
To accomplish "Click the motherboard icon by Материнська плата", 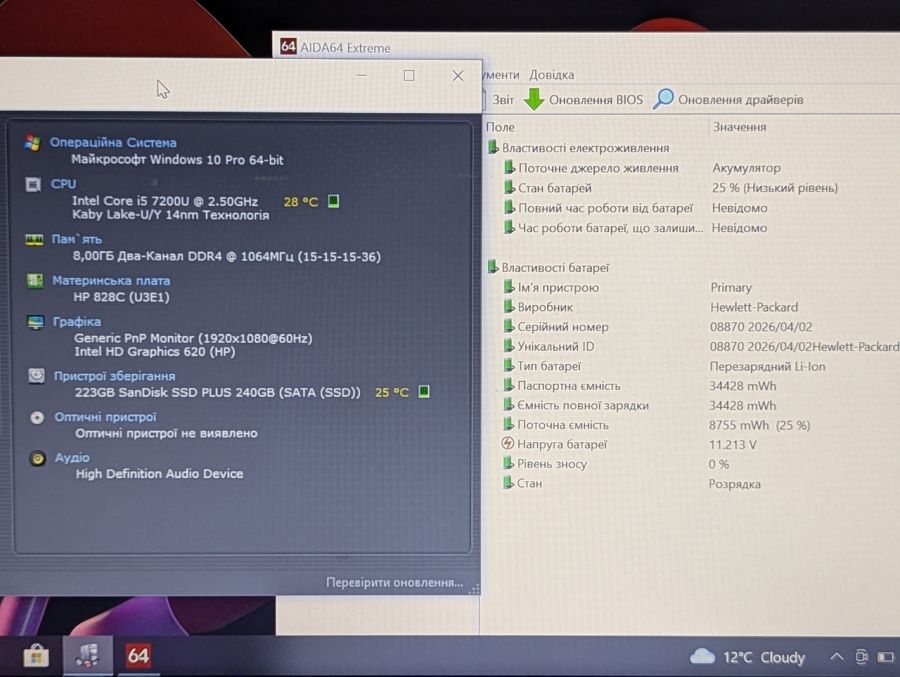I will (35, 281).
